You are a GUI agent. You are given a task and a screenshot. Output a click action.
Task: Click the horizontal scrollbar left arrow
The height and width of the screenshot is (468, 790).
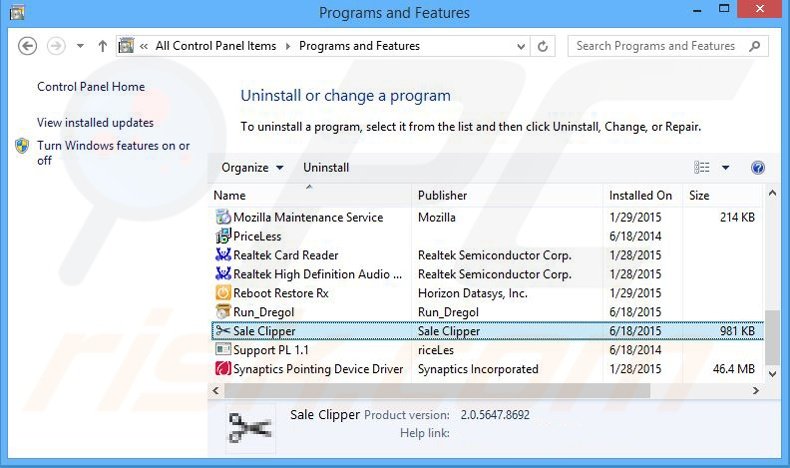pos(216,390)
